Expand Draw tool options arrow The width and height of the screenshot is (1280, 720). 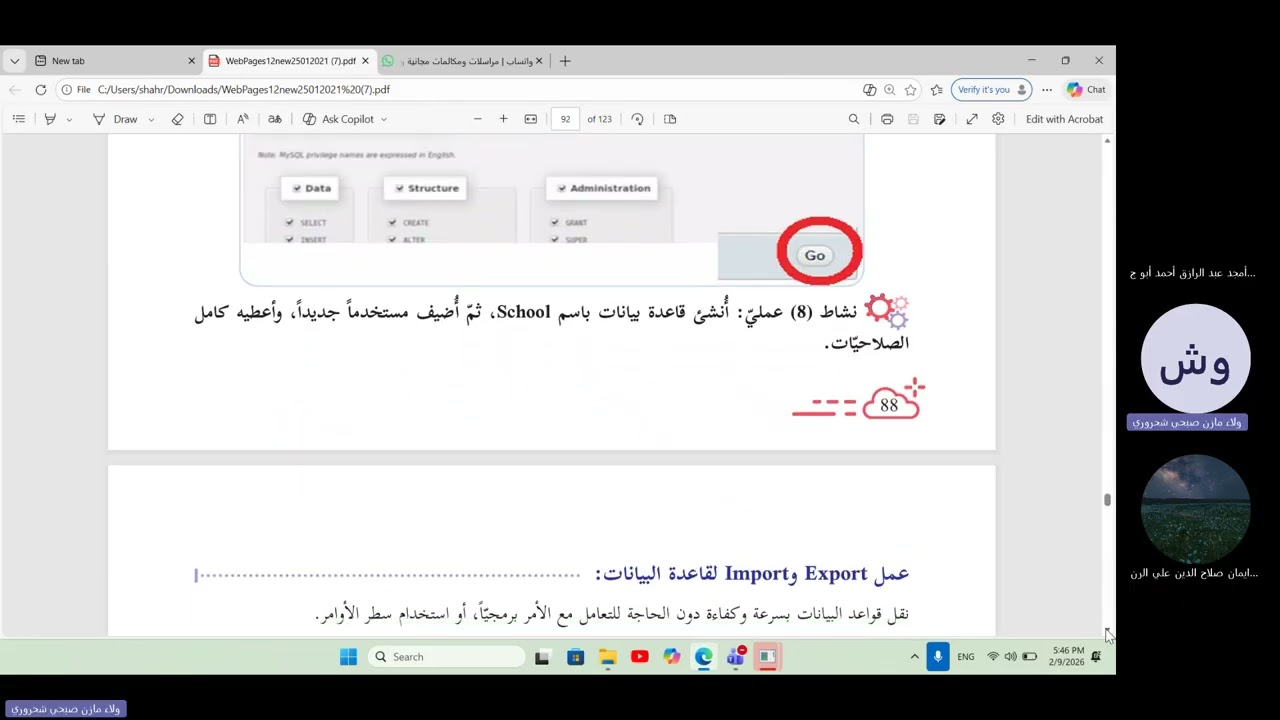[x=151, y=119]
